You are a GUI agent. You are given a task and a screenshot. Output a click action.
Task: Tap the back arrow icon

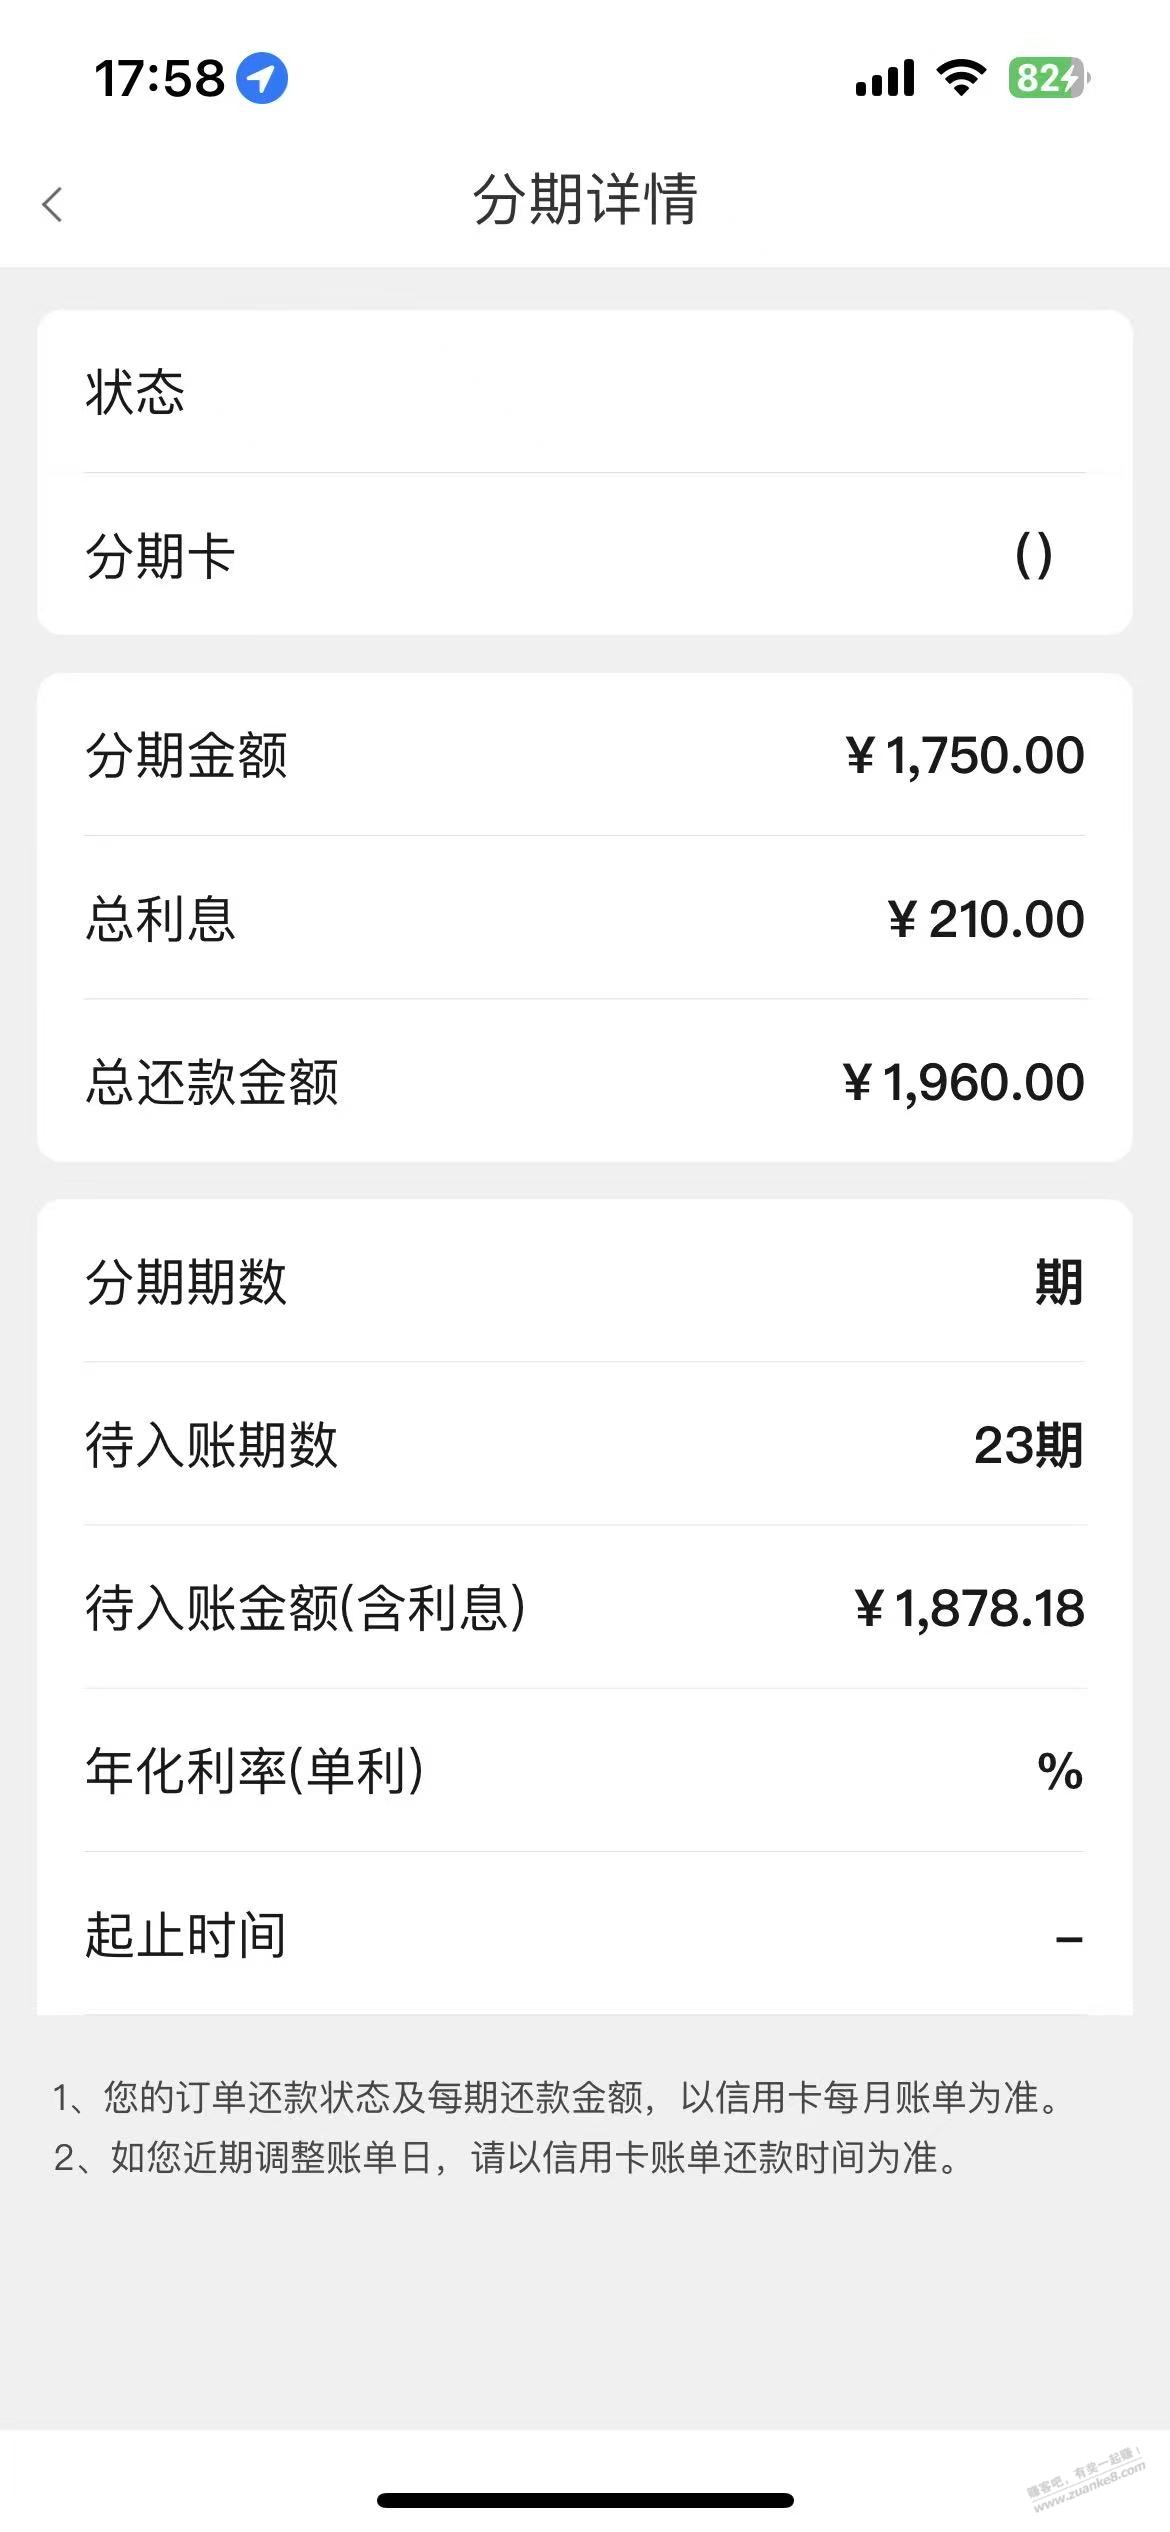pos(53,204)
